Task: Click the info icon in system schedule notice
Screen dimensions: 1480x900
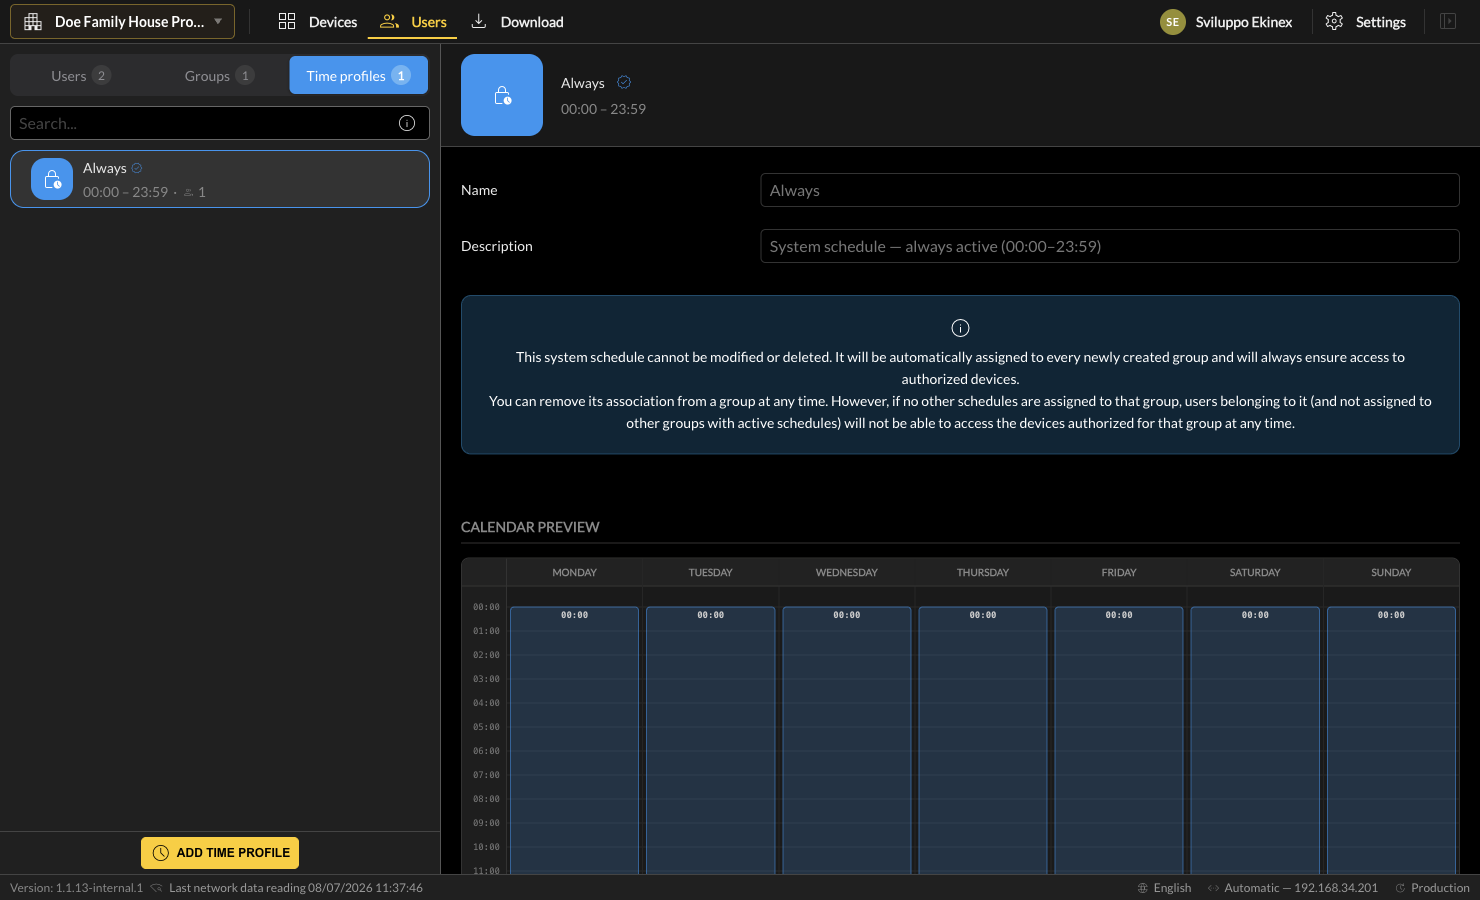Action: [x=960, y=328]
